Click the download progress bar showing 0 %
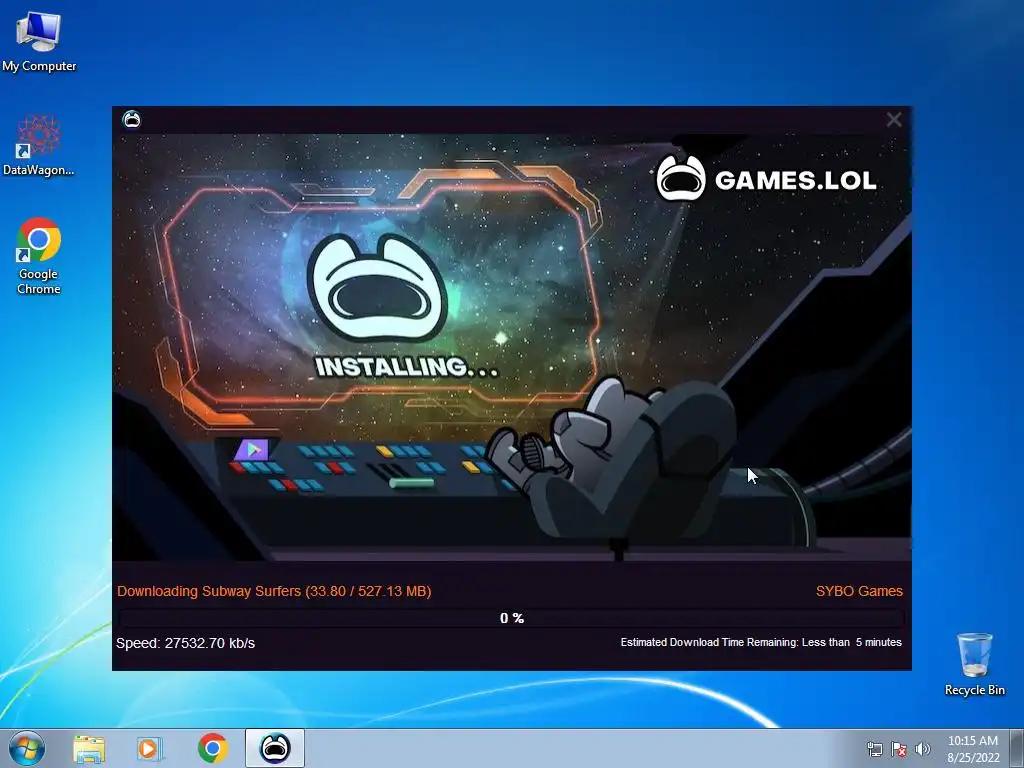 click(512, 618)
